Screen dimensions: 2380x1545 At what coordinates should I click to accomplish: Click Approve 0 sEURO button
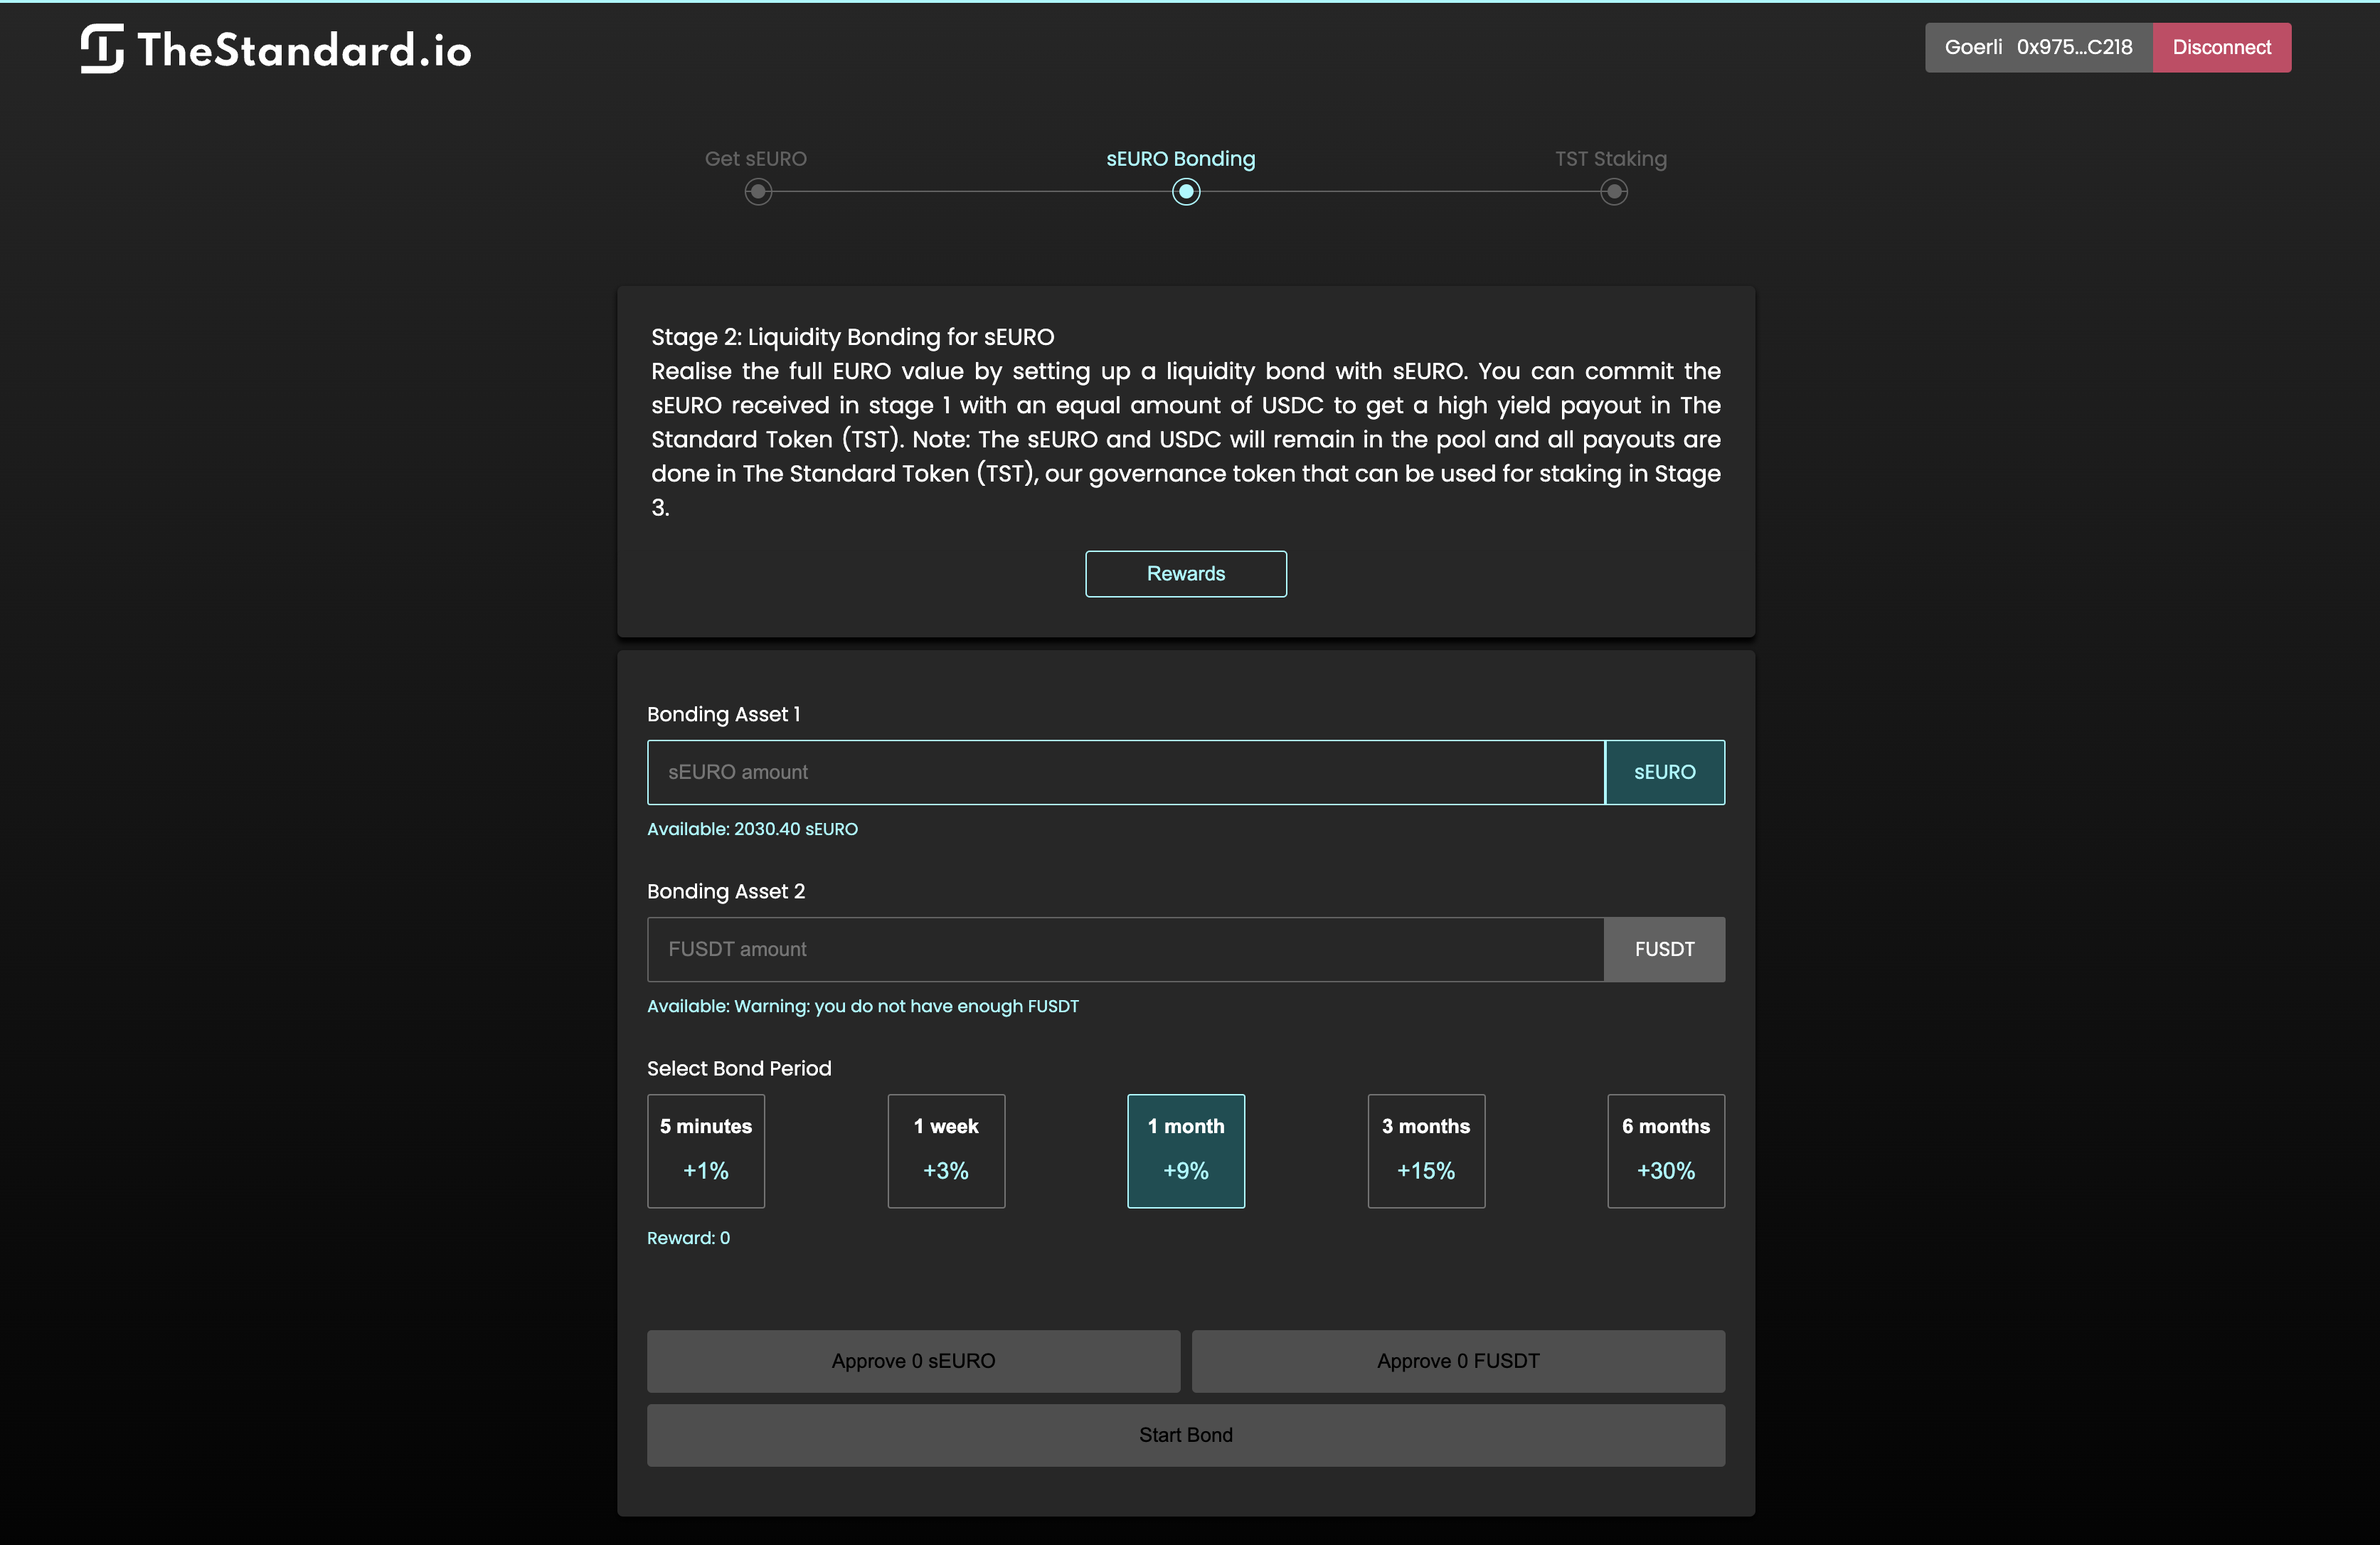pyautogui.click(x=914, y=1361)
